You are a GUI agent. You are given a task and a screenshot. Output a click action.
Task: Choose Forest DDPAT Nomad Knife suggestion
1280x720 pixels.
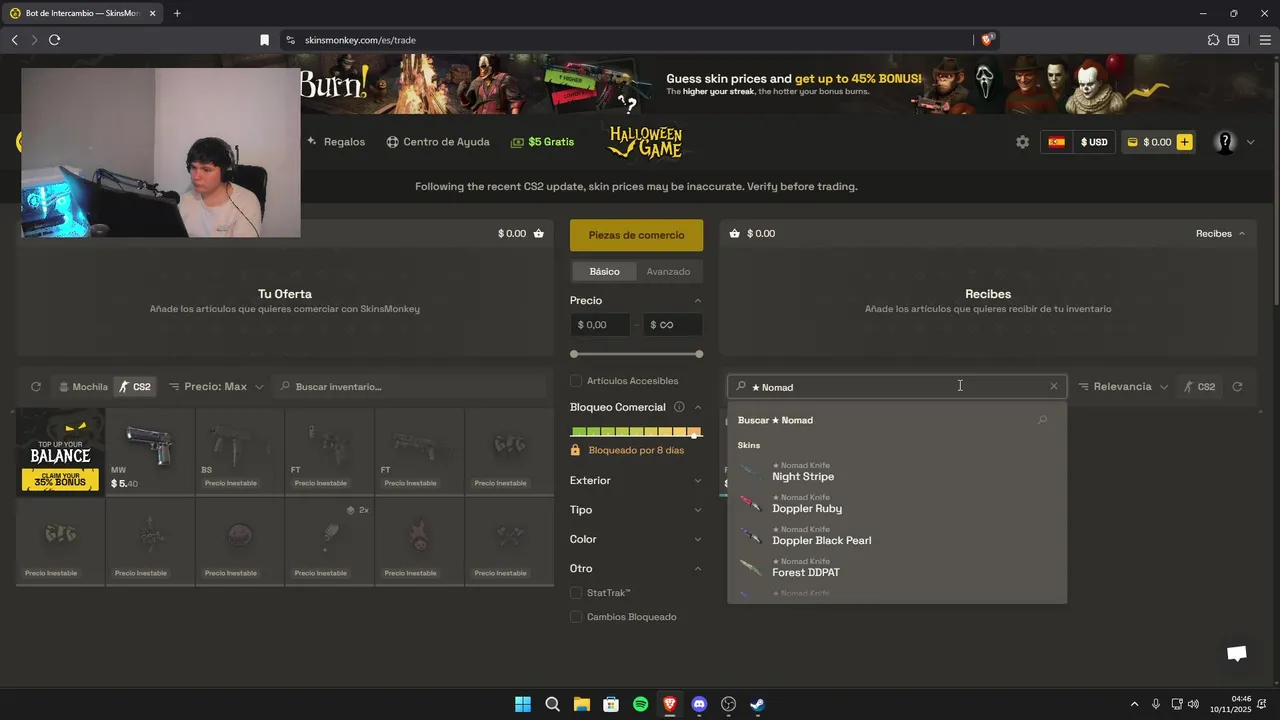(897, 567)
